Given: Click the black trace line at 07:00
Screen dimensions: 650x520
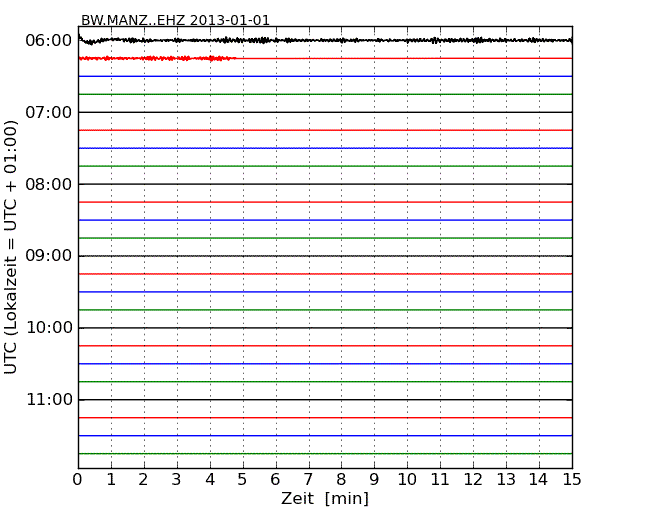Looking at the screenshot, I should pyautogui.click(x=325, y=112).
